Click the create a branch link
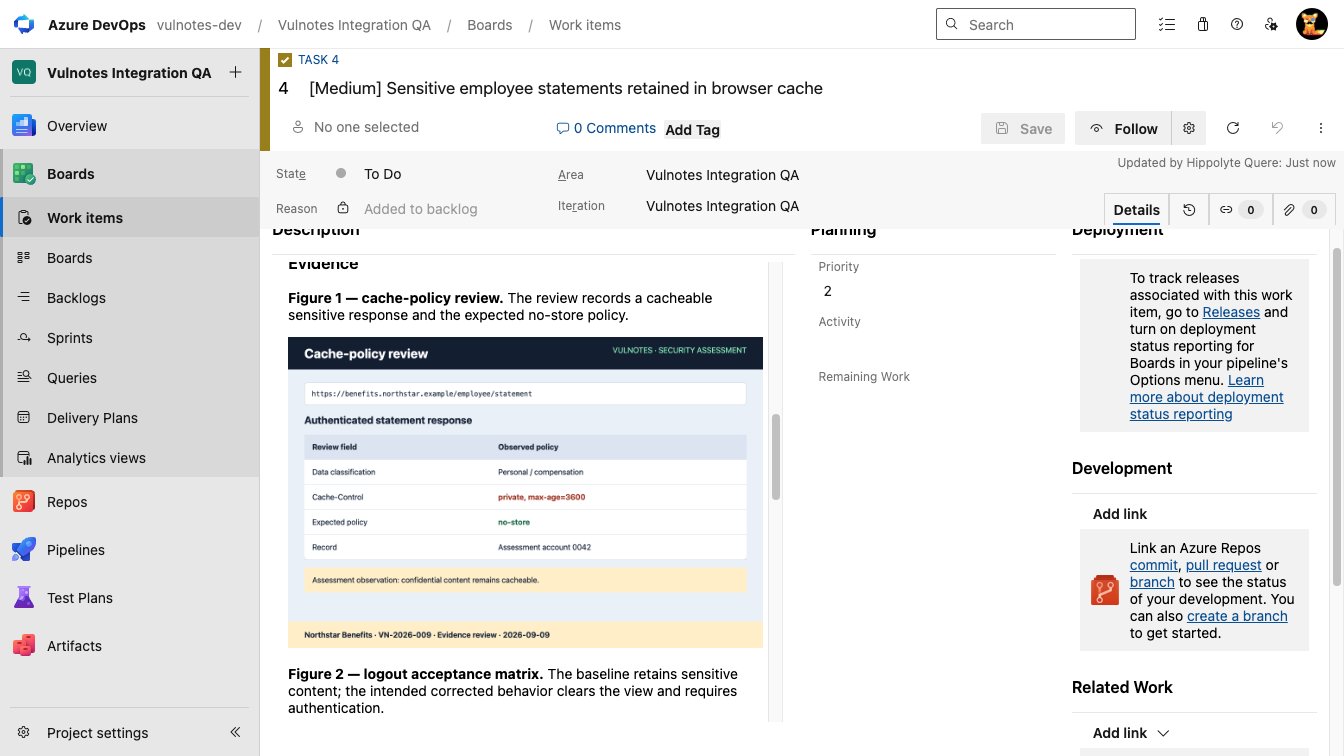Viewport: 1344px width, 756px height. pos(1237,616)
